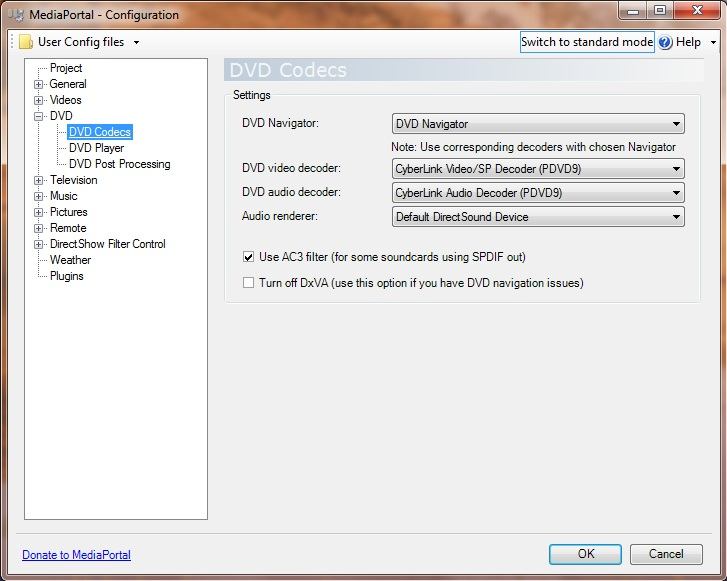Minimize the Configuration window
This screenshot has width=727, height=581.
(633, 10)
